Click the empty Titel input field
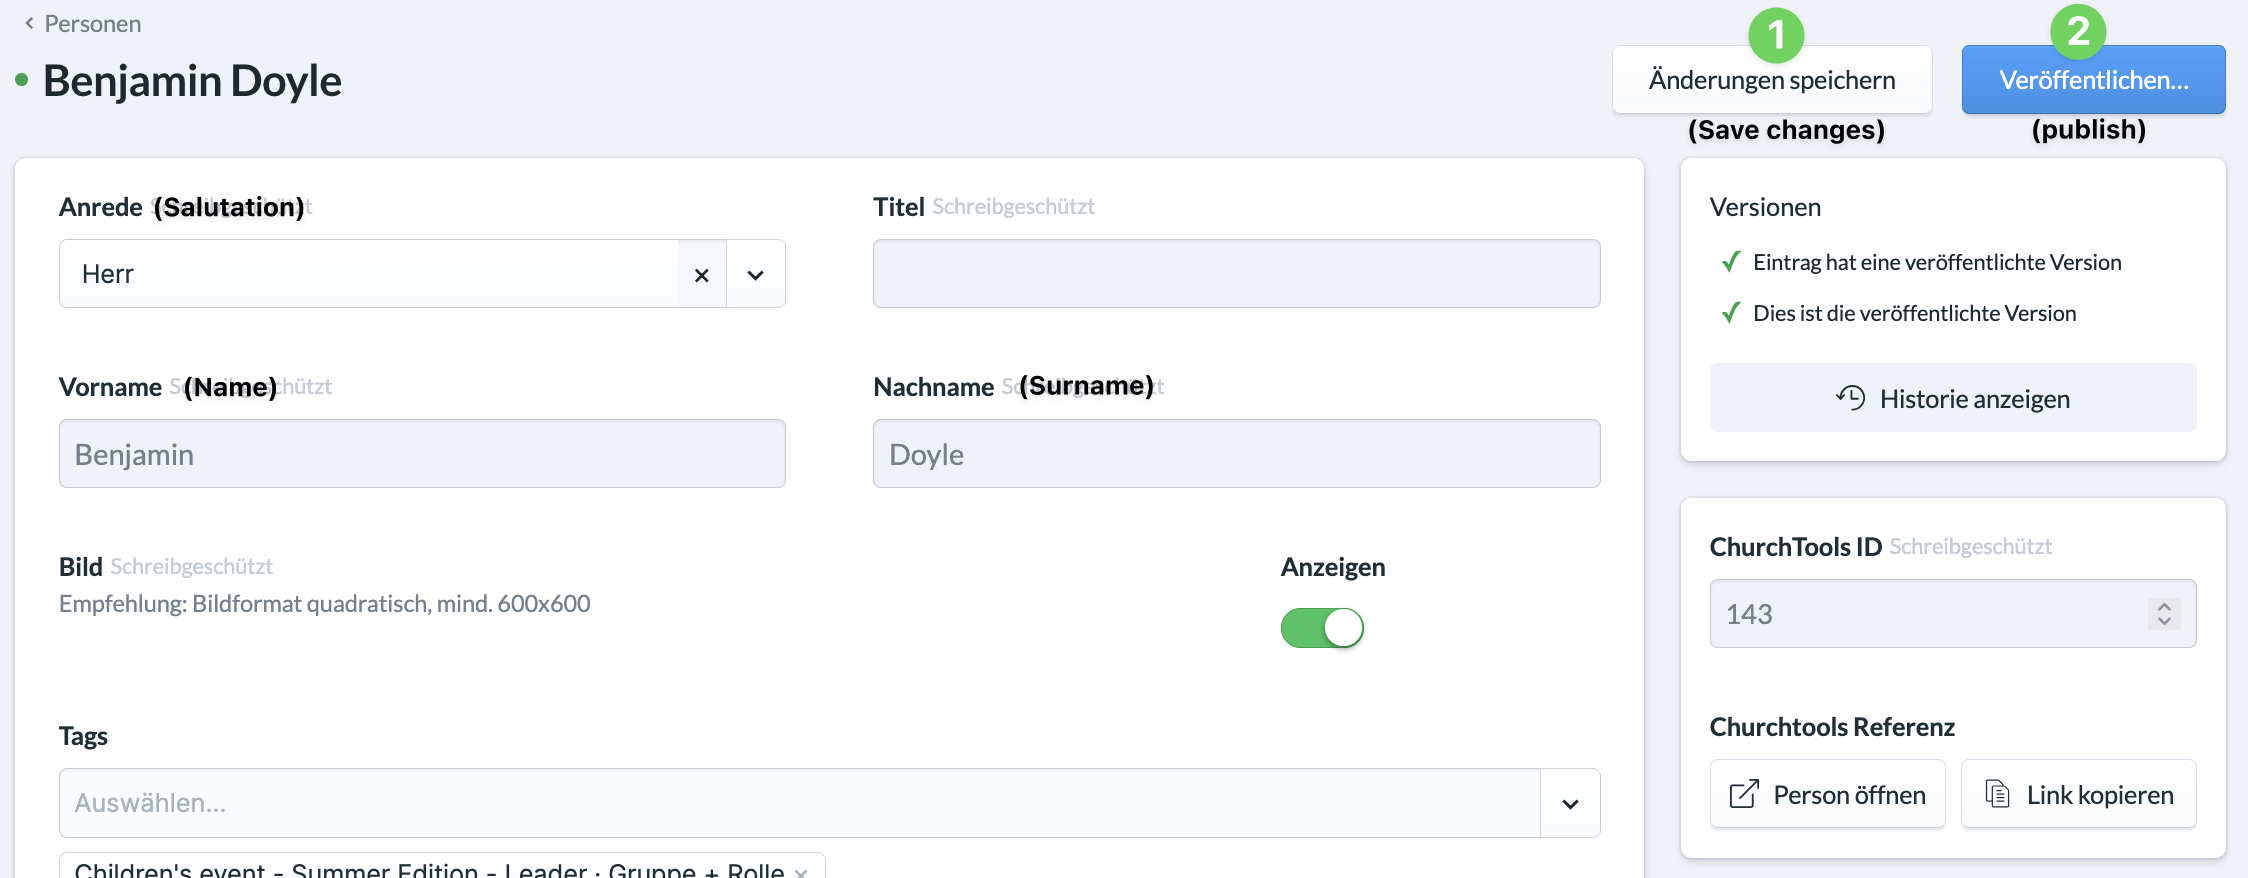The height and width of the screenshot is (878, 2248). coord(1236,273)
